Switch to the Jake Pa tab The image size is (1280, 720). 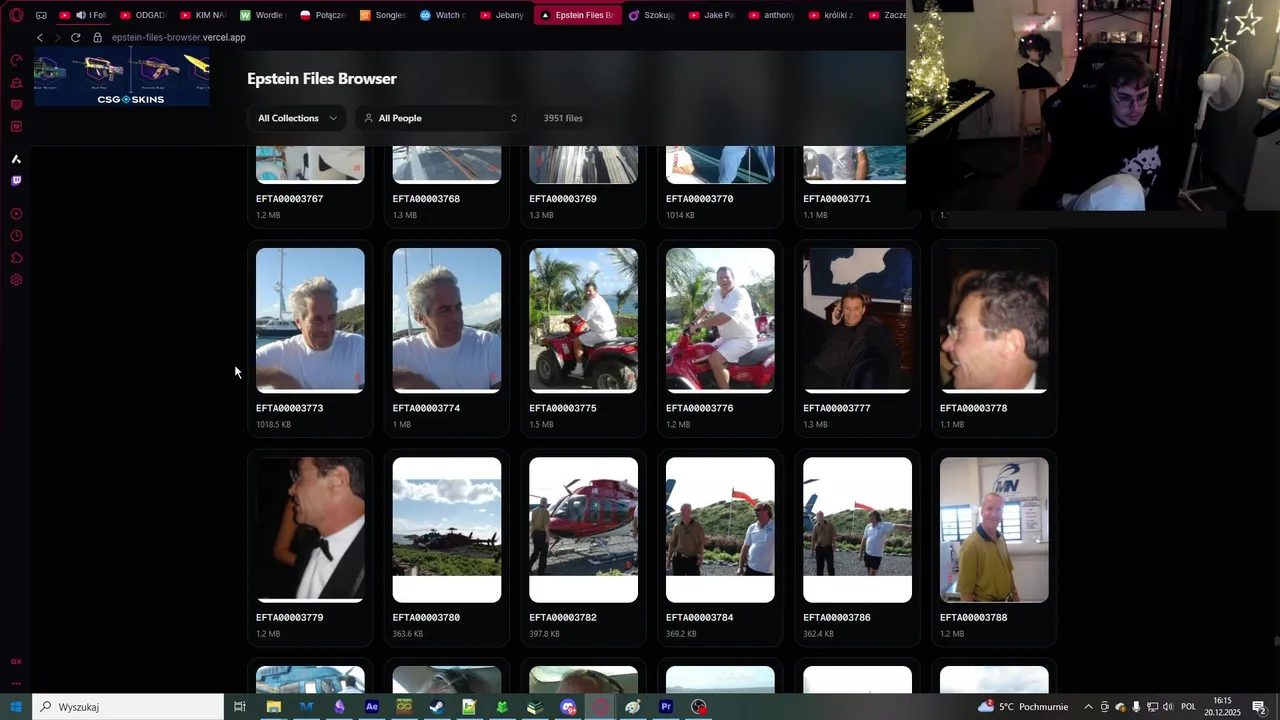712,15
